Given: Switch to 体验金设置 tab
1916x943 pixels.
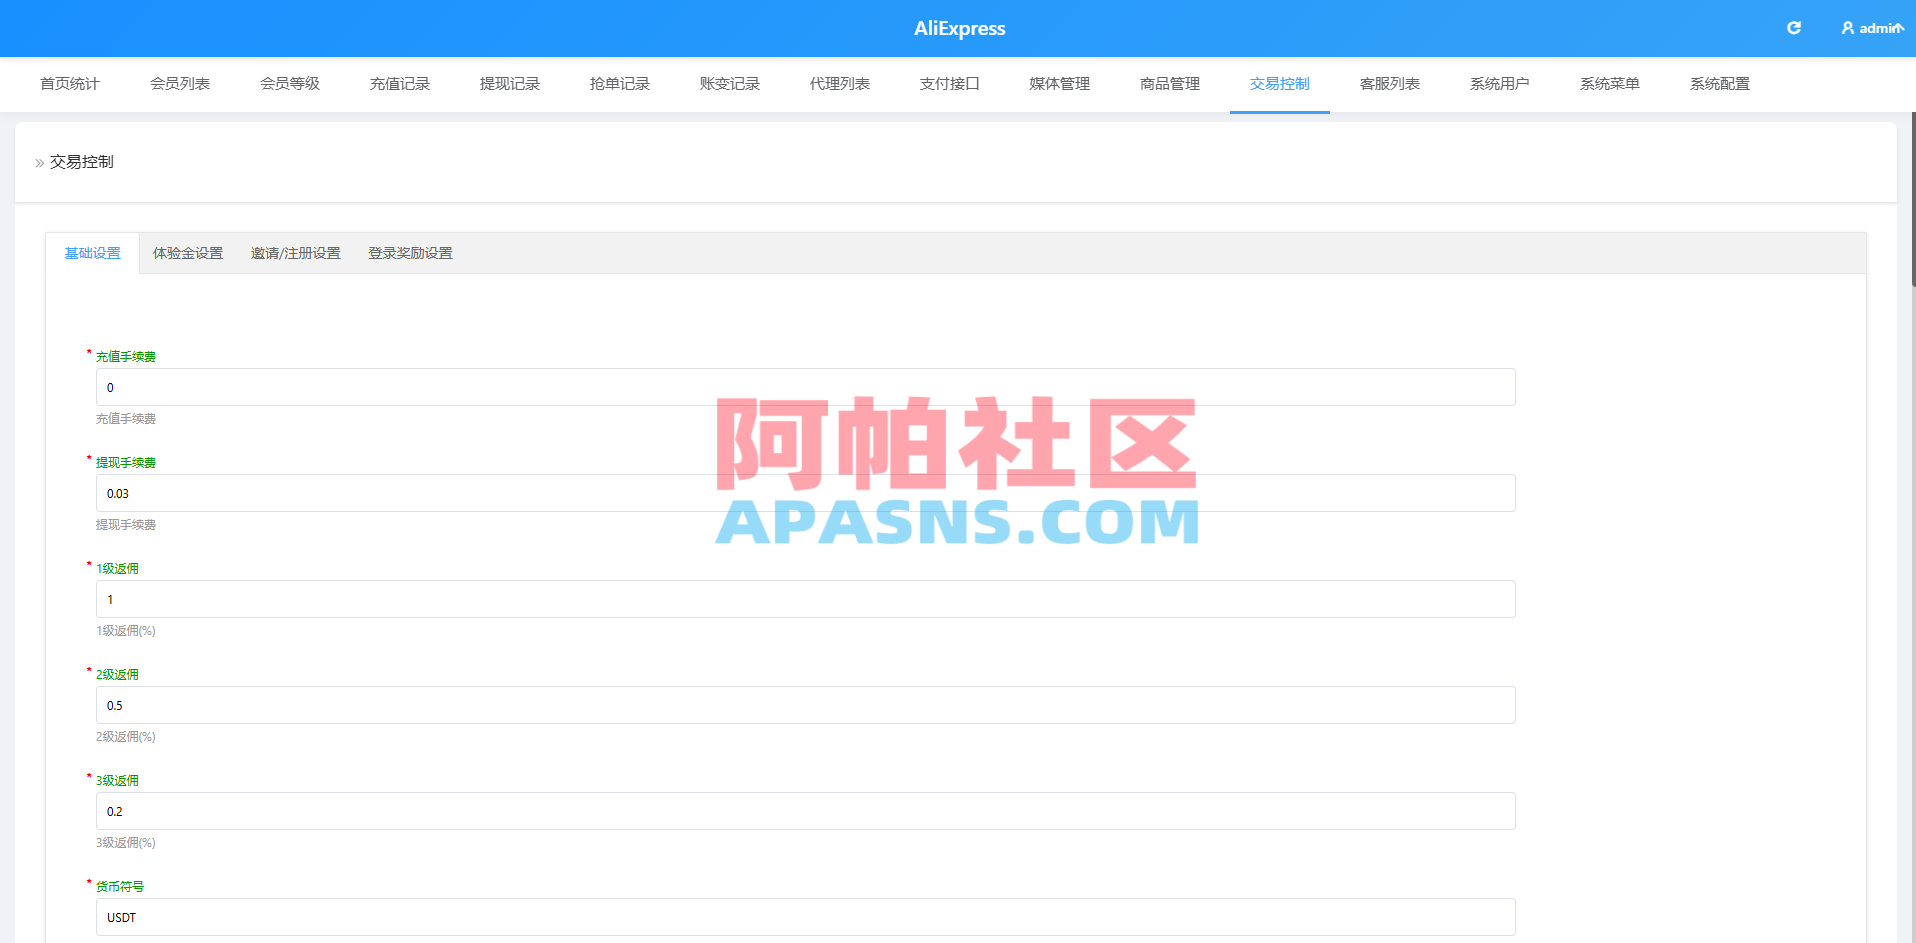Looking at the screenshot, I should coord(188,254).
